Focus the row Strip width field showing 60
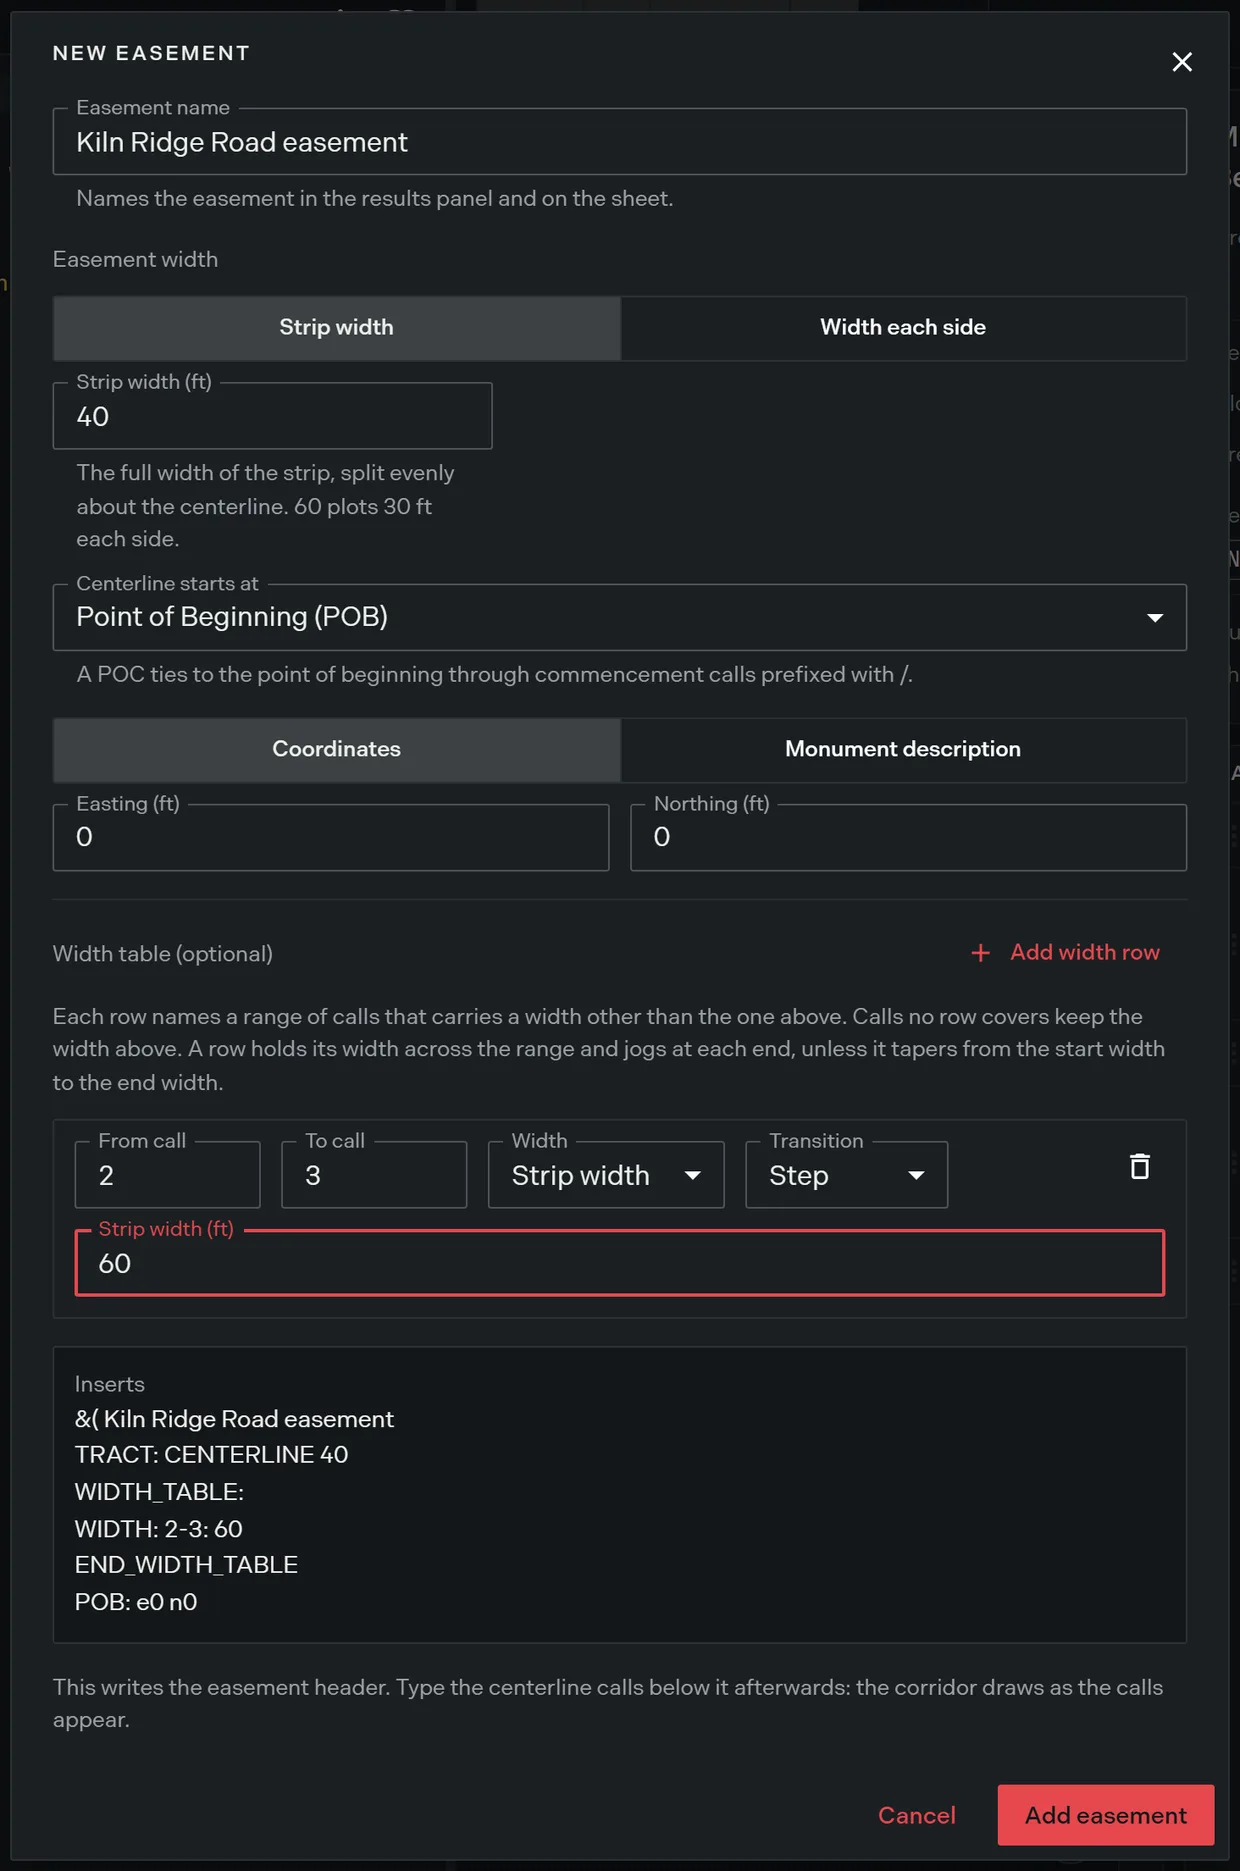1240x1871 pixels. 619,1263
